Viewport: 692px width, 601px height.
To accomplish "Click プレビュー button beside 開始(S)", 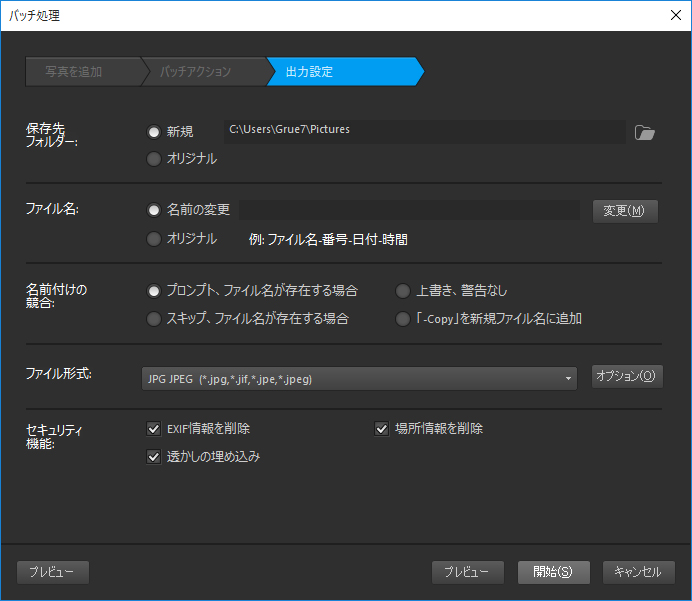I will click(468, 572).
